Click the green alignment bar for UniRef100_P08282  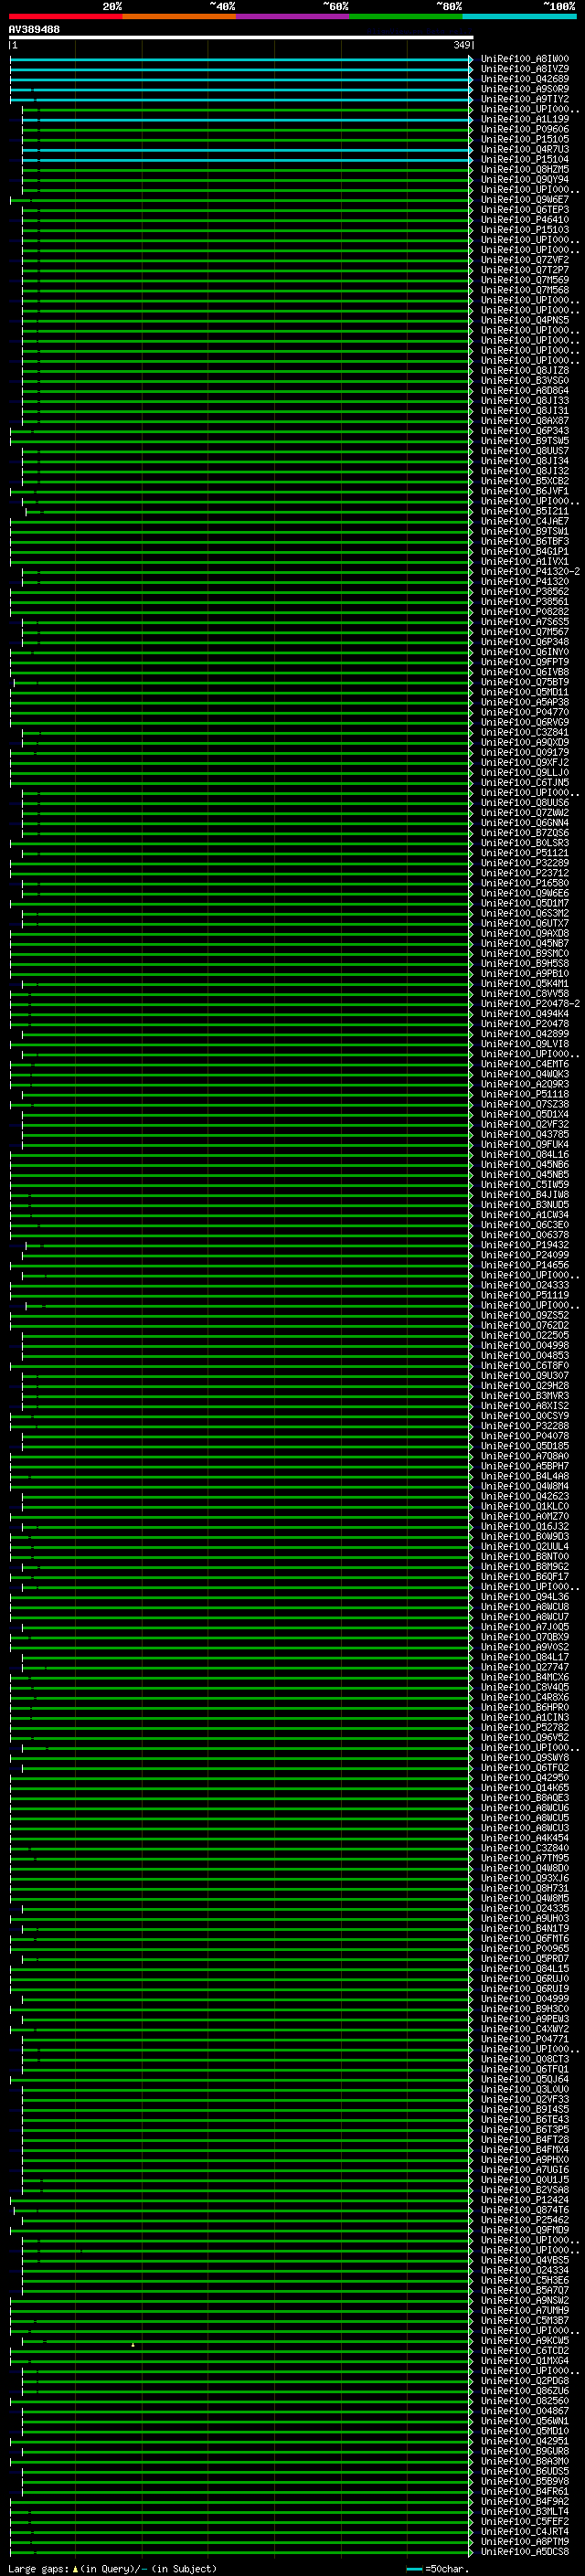pyautogui.click(x=241, y=612)
